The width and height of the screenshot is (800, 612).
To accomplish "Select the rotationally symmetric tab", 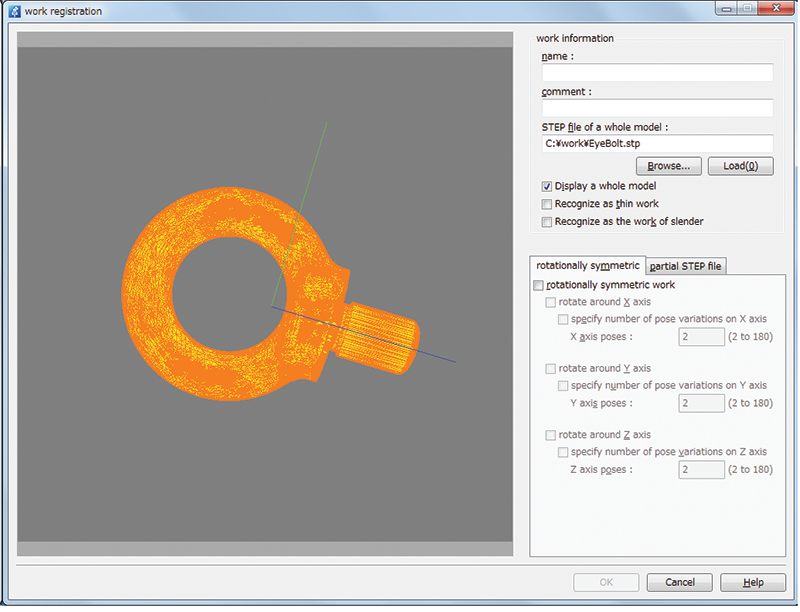I will pos(587,265).
